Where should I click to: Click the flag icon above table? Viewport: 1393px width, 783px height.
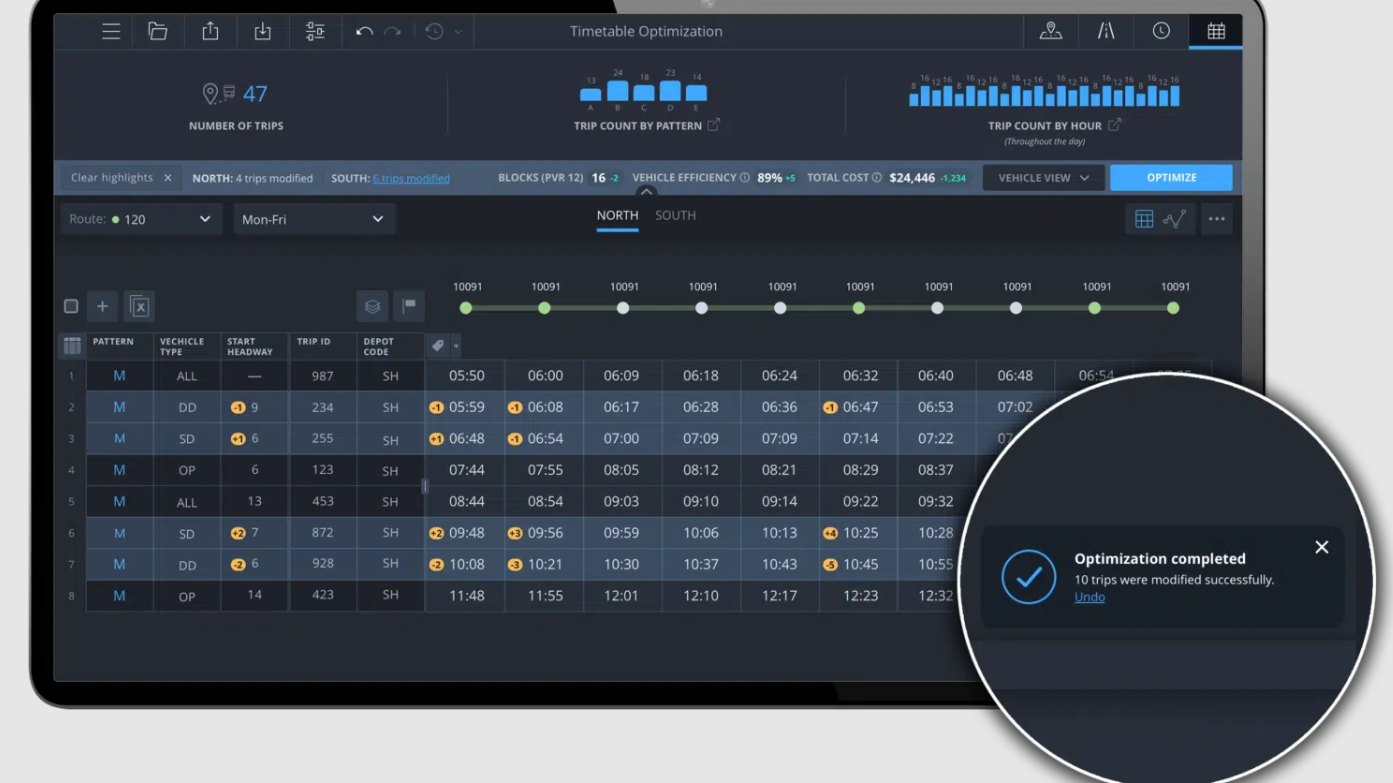(409, 307)
